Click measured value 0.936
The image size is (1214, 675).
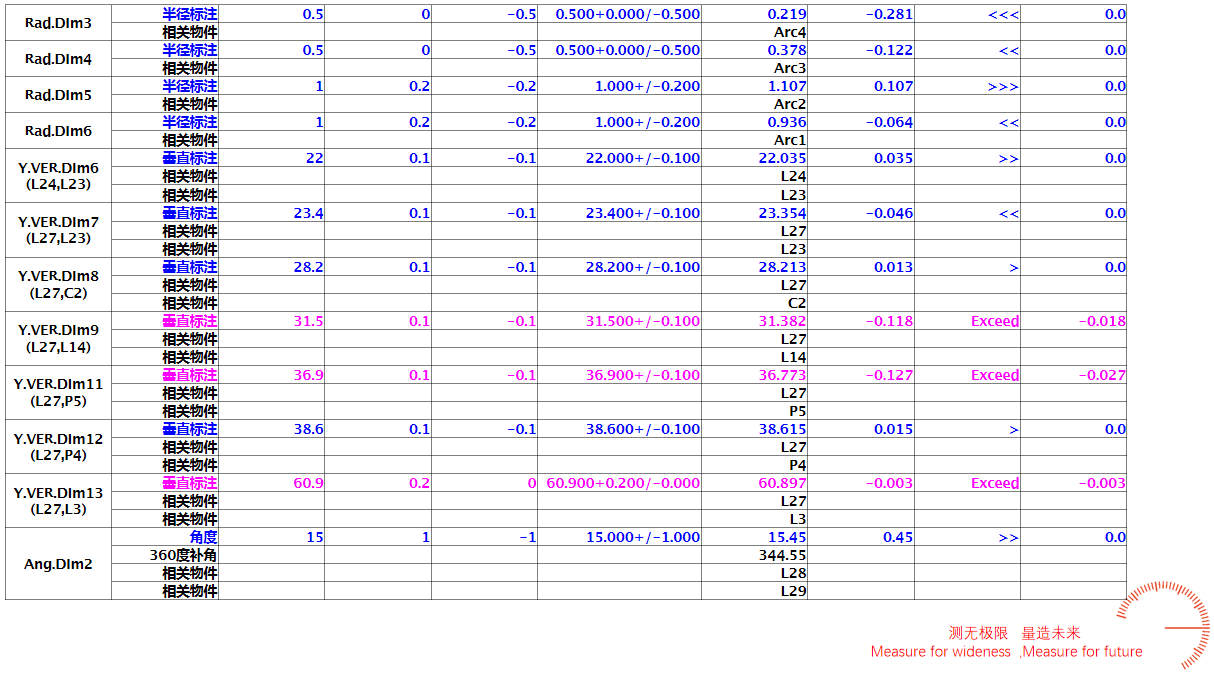[787, 122]
